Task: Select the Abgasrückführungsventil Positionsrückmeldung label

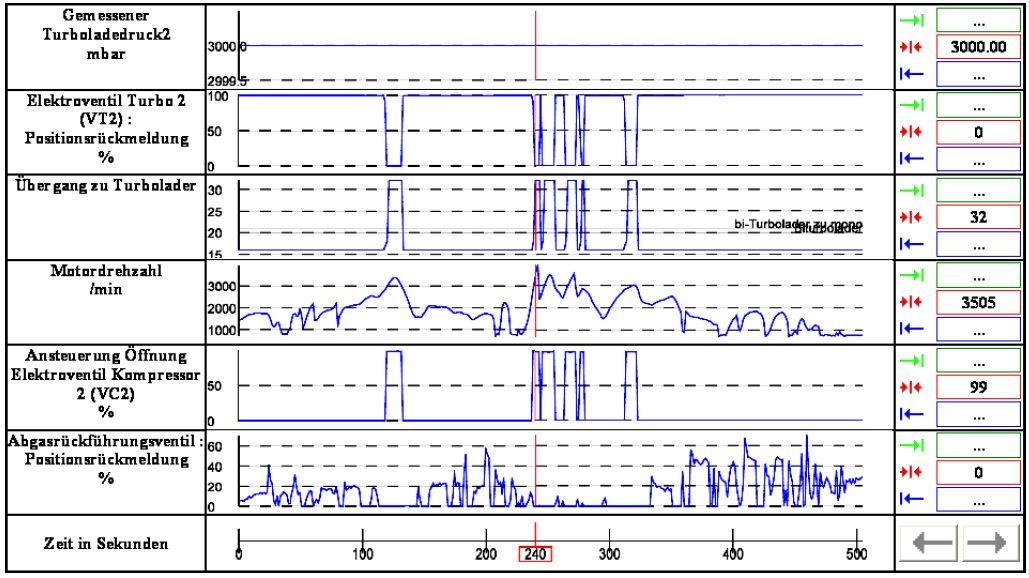Action: (x=106, y=459)
